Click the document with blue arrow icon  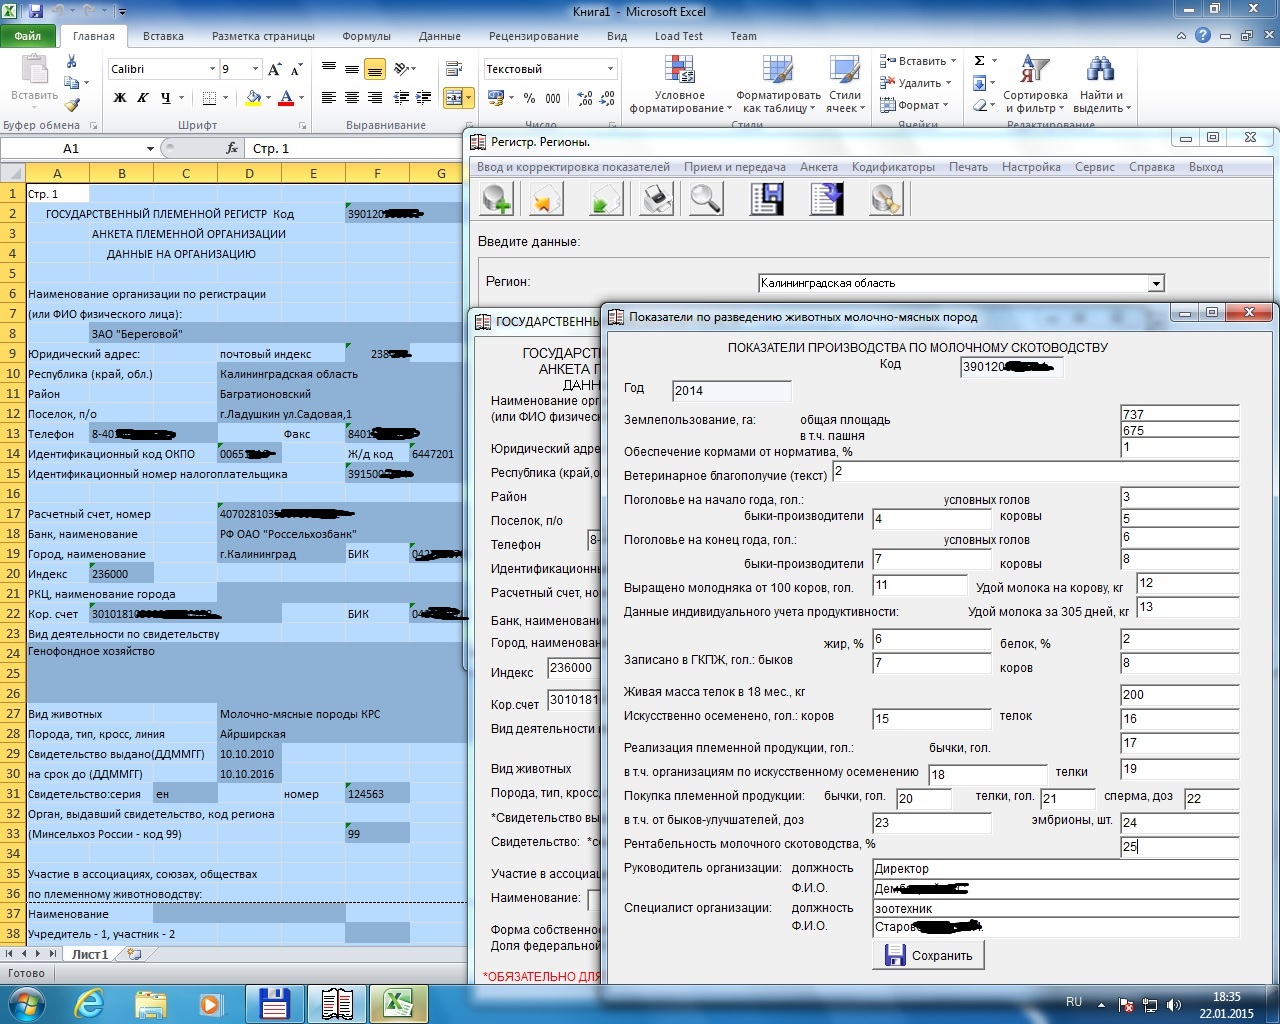[827, 199]
